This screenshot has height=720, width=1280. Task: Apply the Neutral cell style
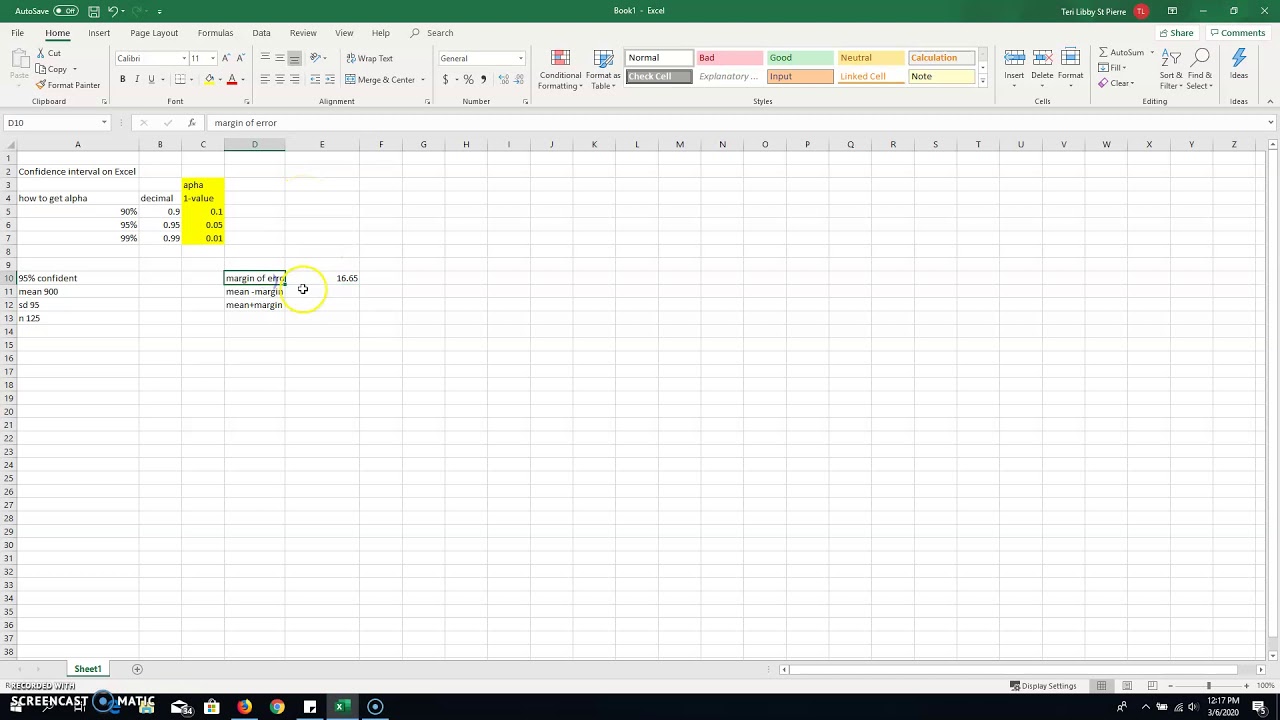click(x=871, y=58)
